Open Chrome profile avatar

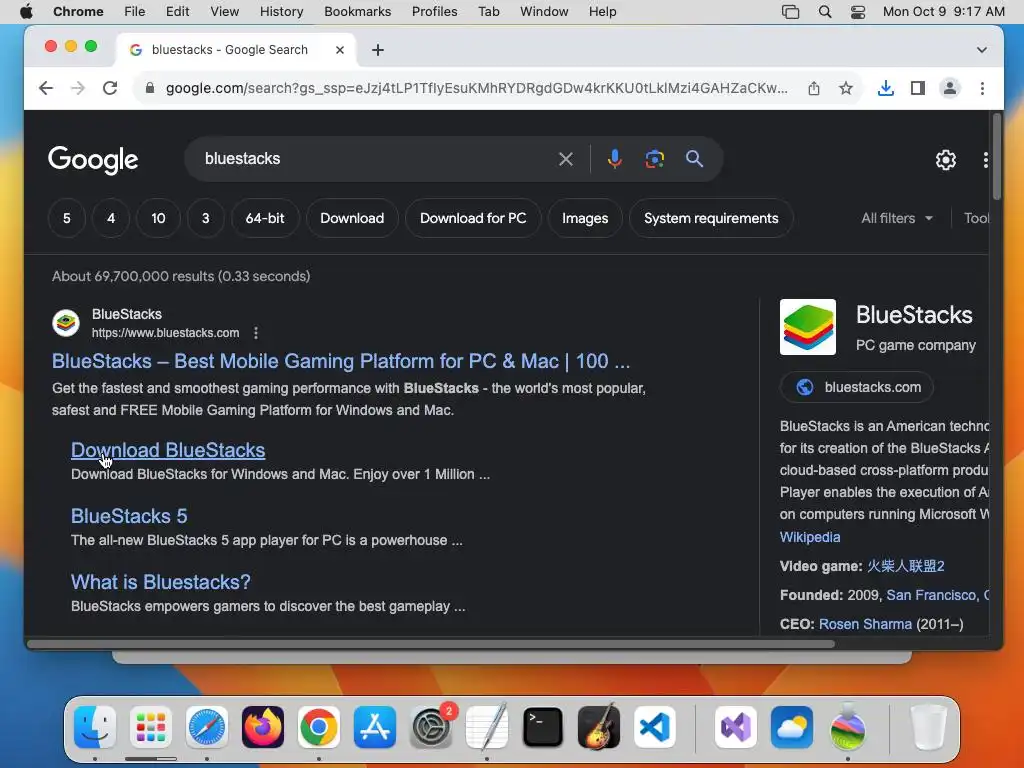[950, 88]
